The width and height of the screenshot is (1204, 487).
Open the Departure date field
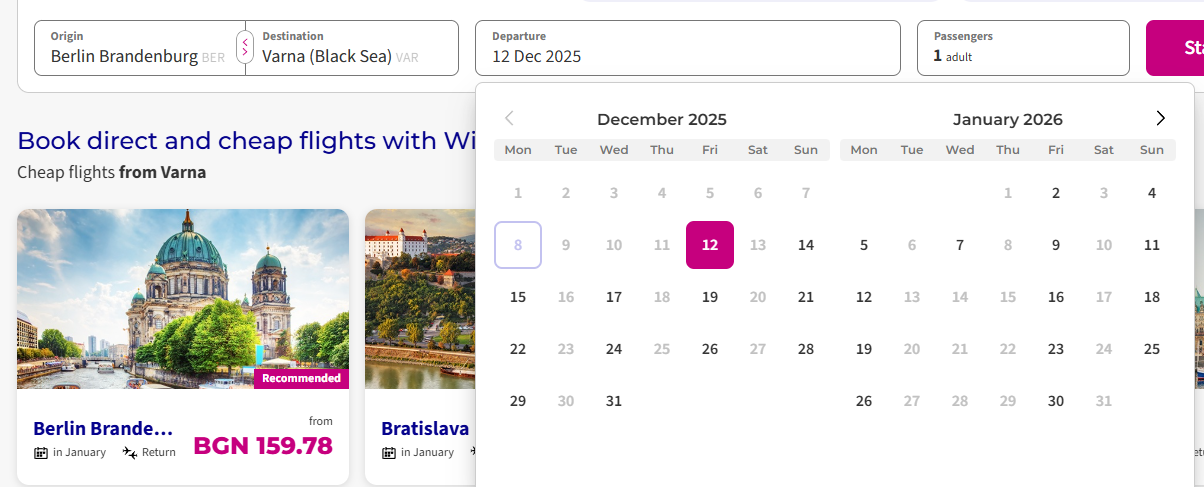[688, 48]
